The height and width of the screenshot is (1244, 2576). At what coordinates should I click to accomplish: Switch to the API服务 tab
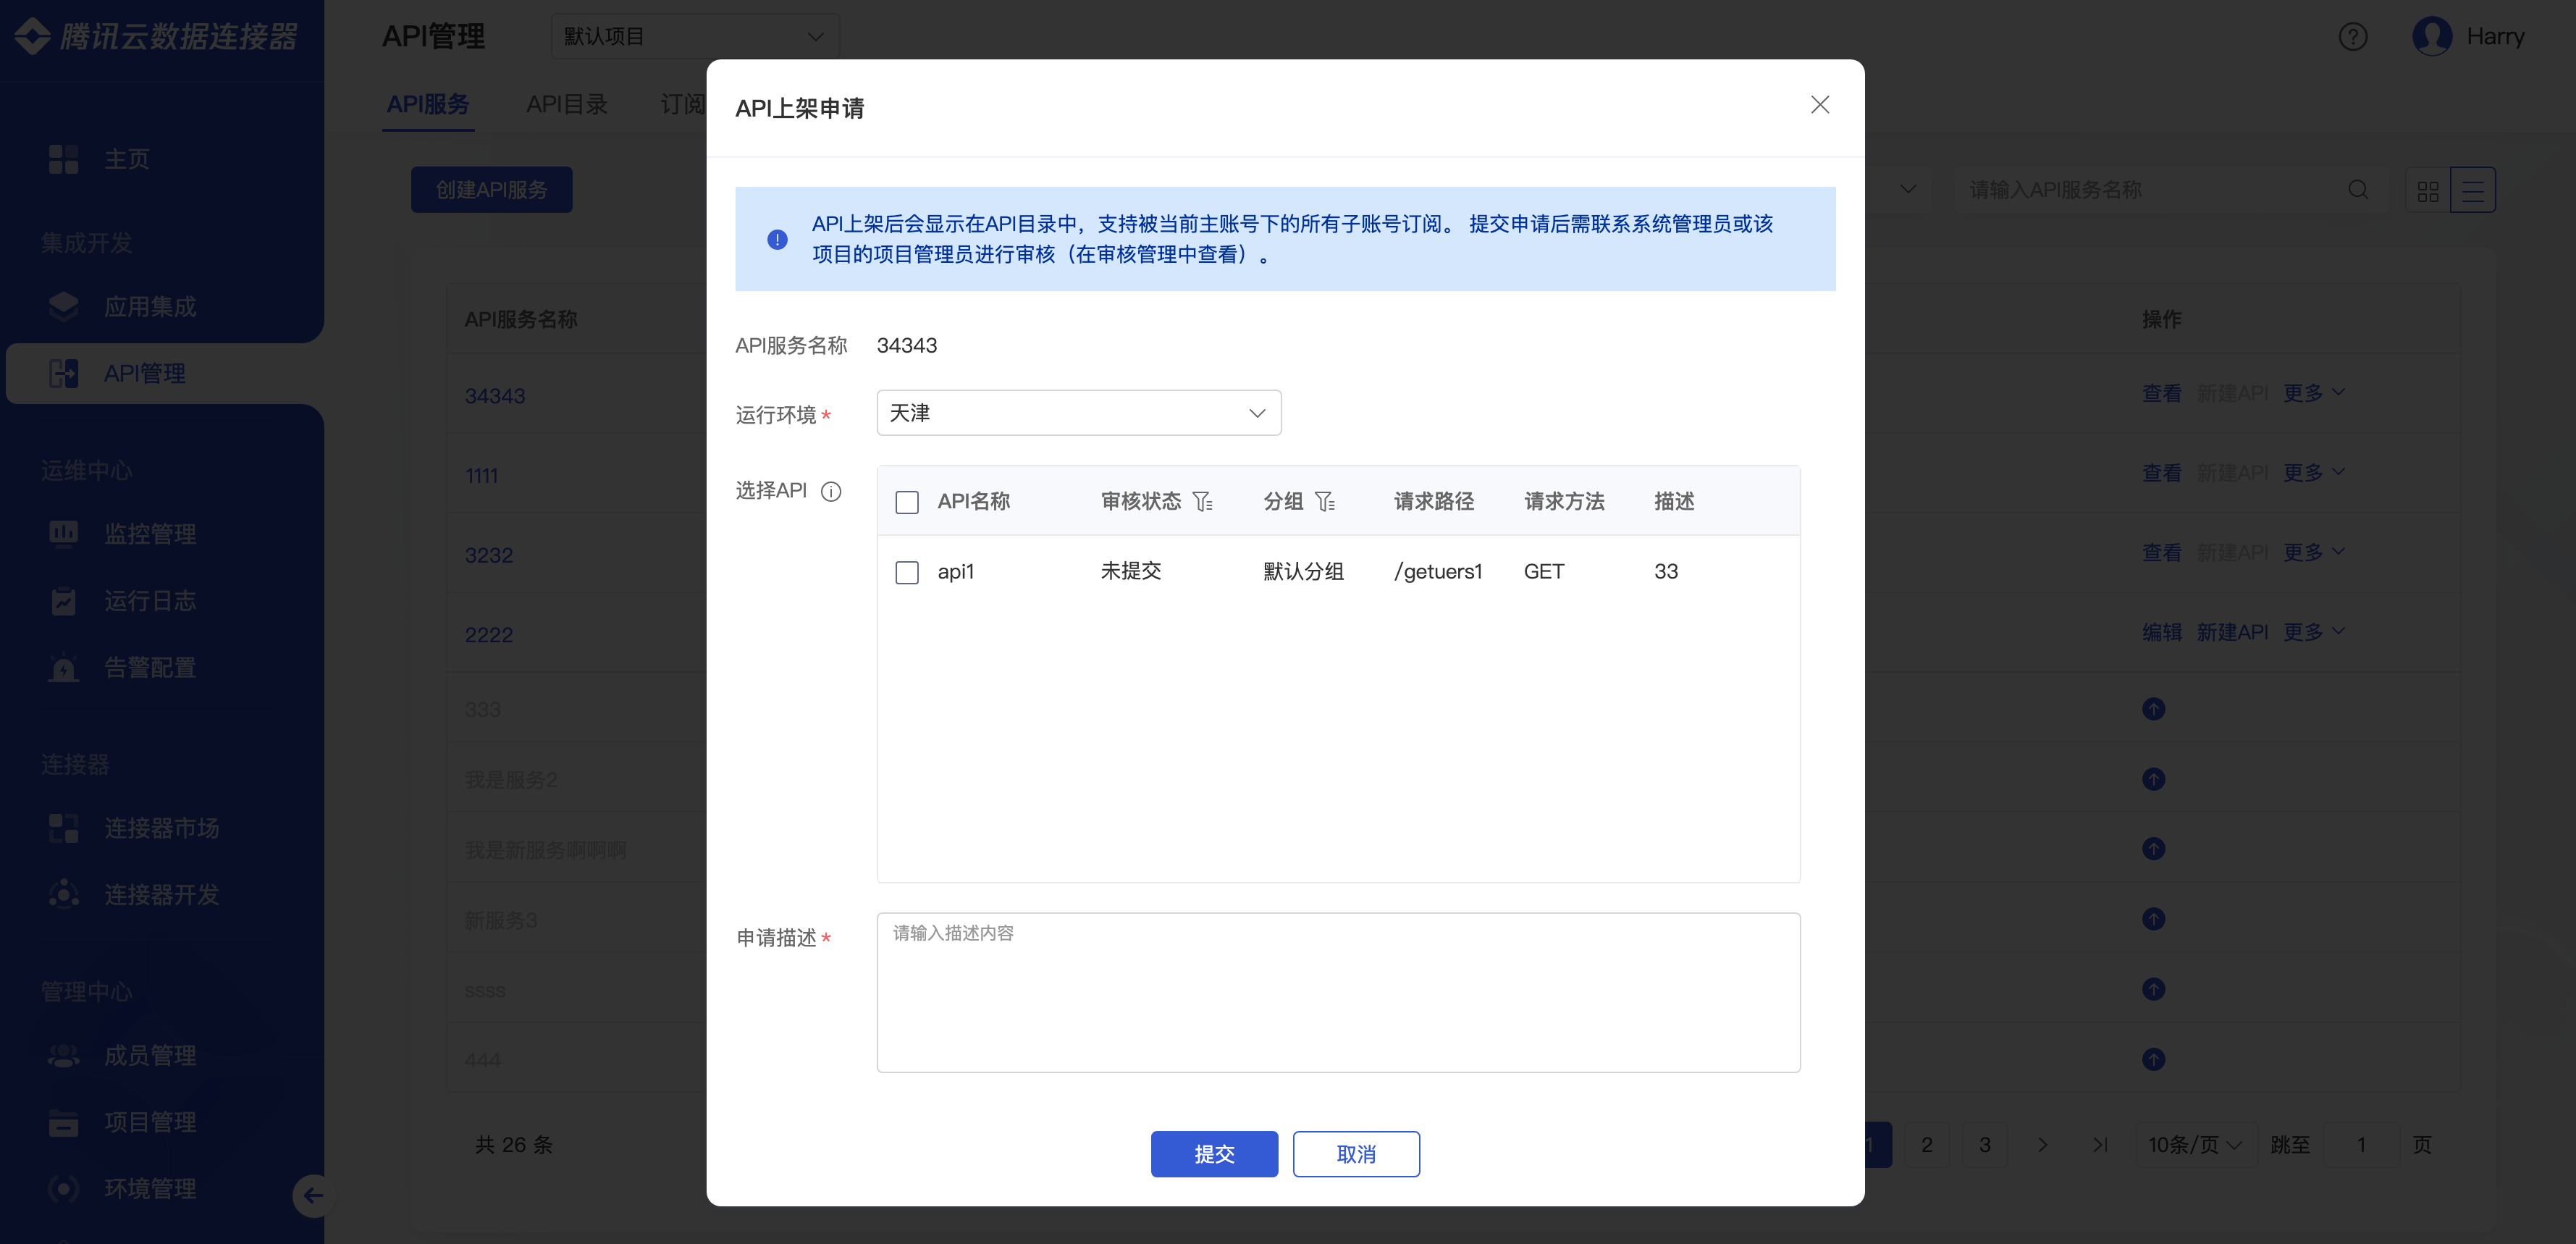(x=428, y=105)
